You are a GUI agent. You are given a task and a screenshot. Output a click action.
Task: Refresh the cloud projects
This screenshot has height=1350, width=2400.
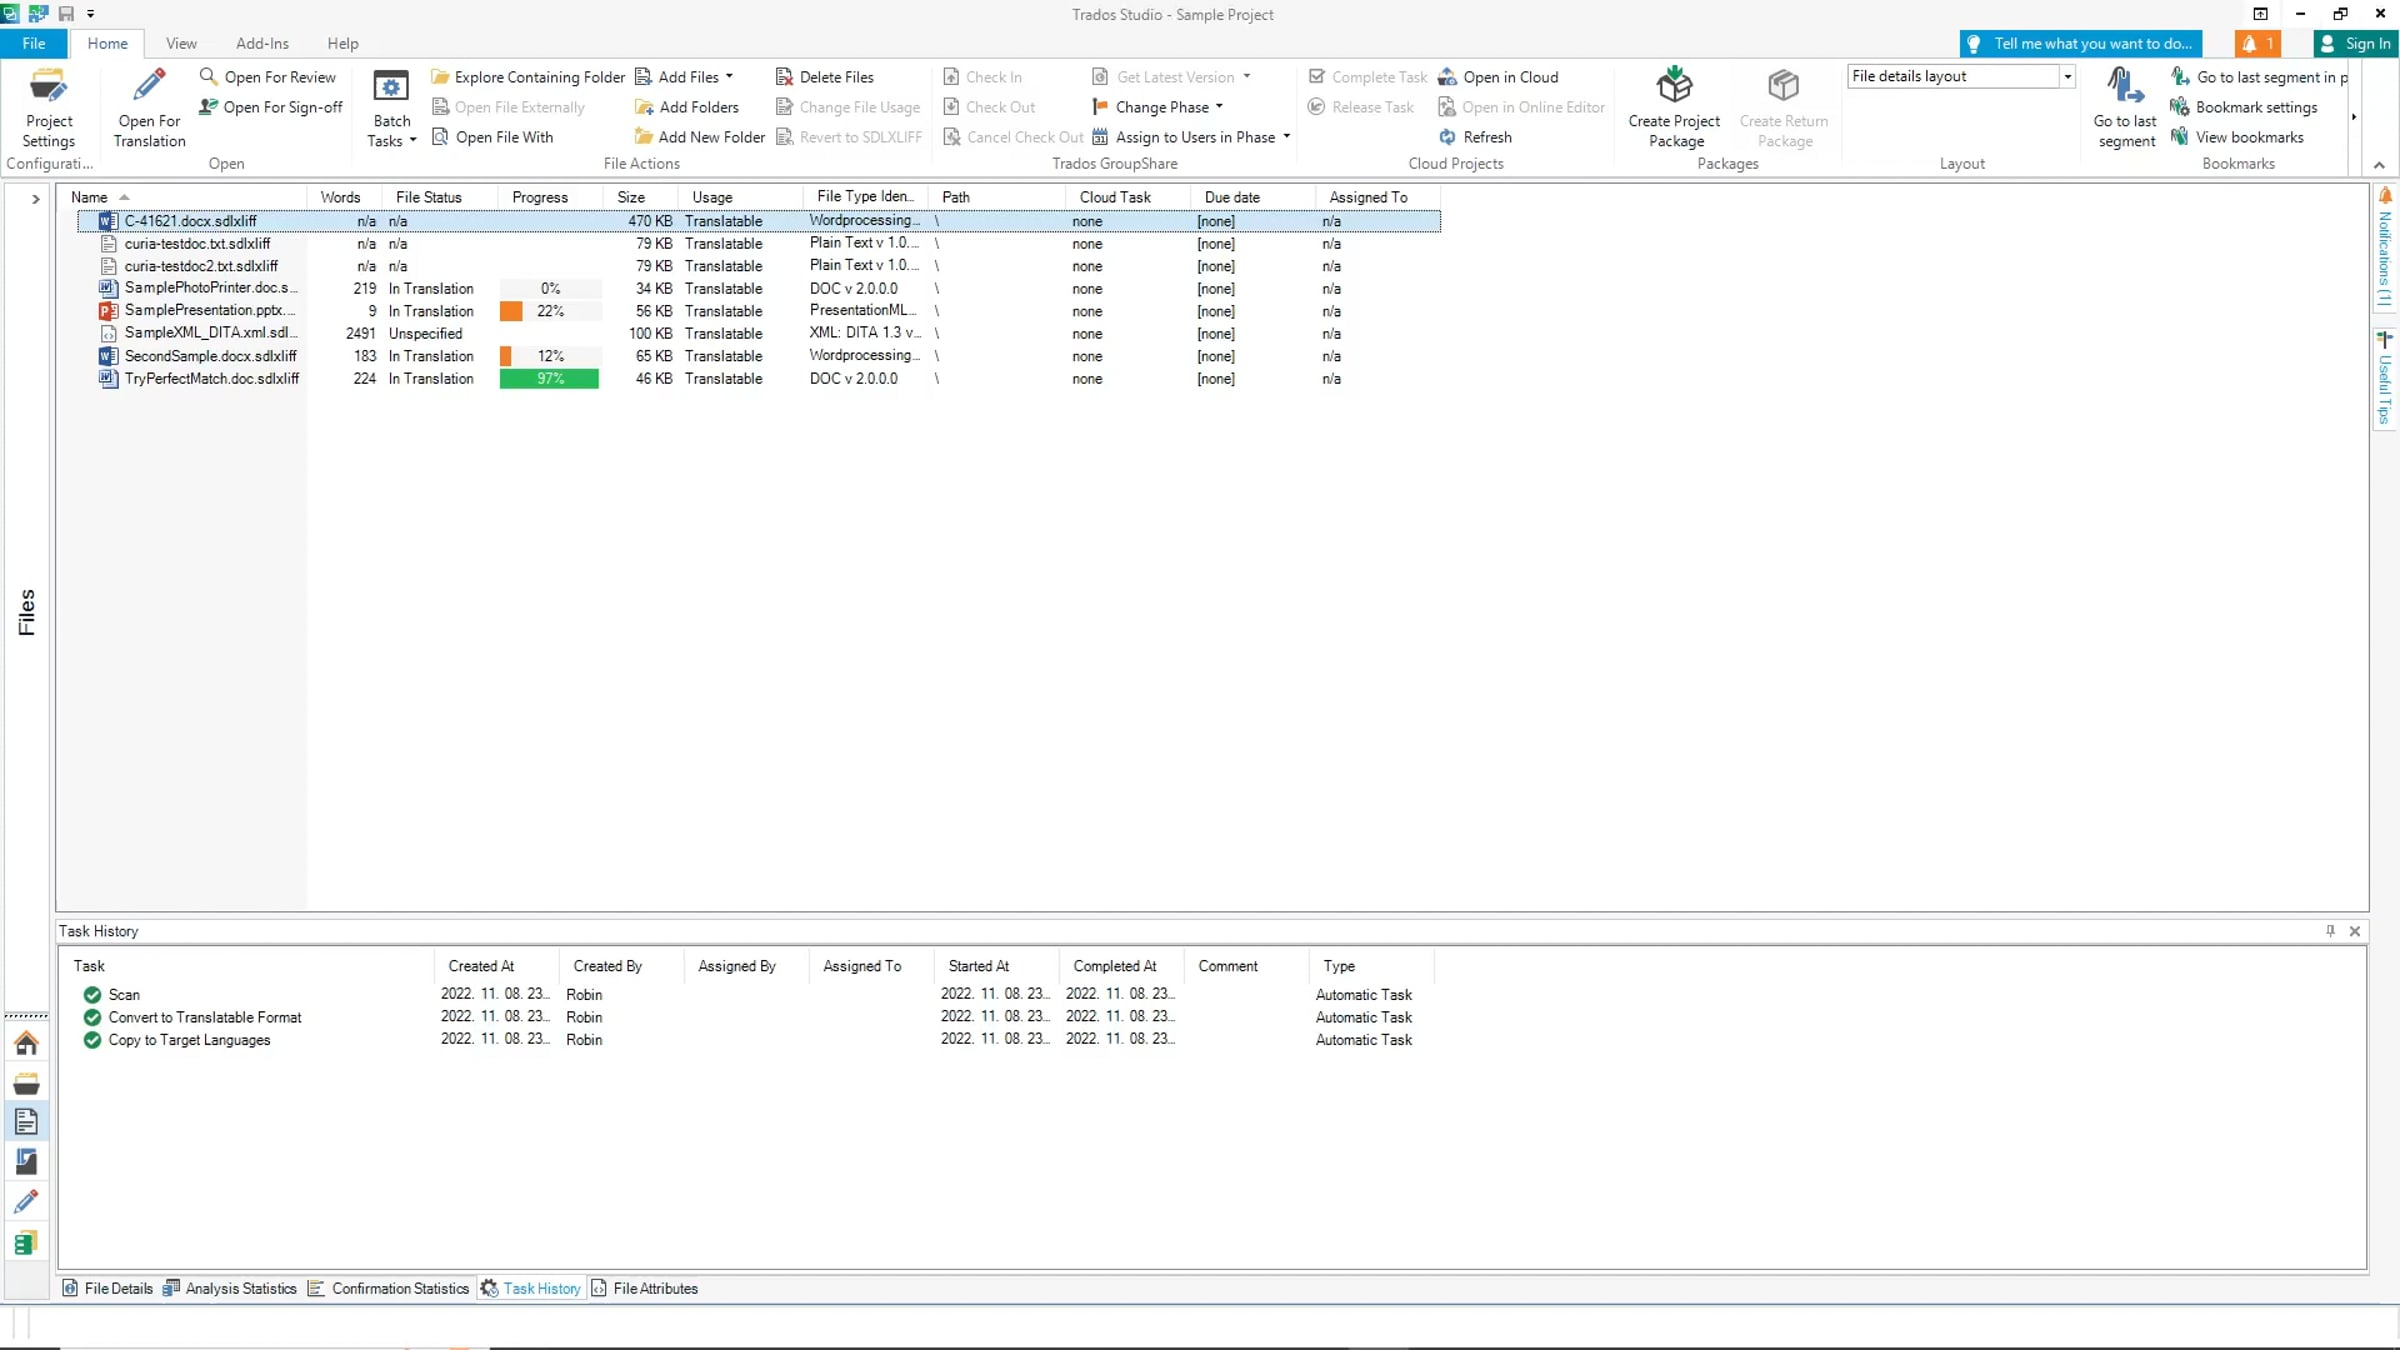click(1475, 137)
